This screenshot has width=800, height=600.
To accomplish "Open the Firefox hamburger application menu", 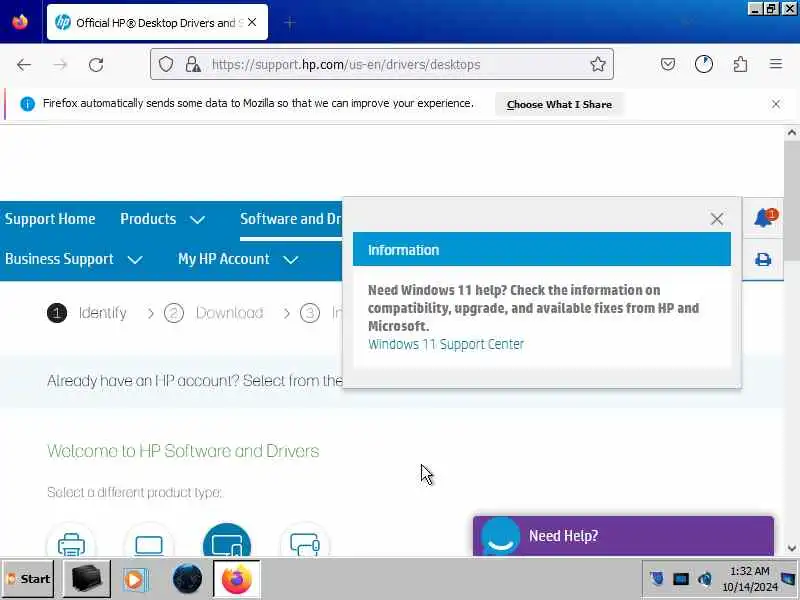I will point(776,64).
